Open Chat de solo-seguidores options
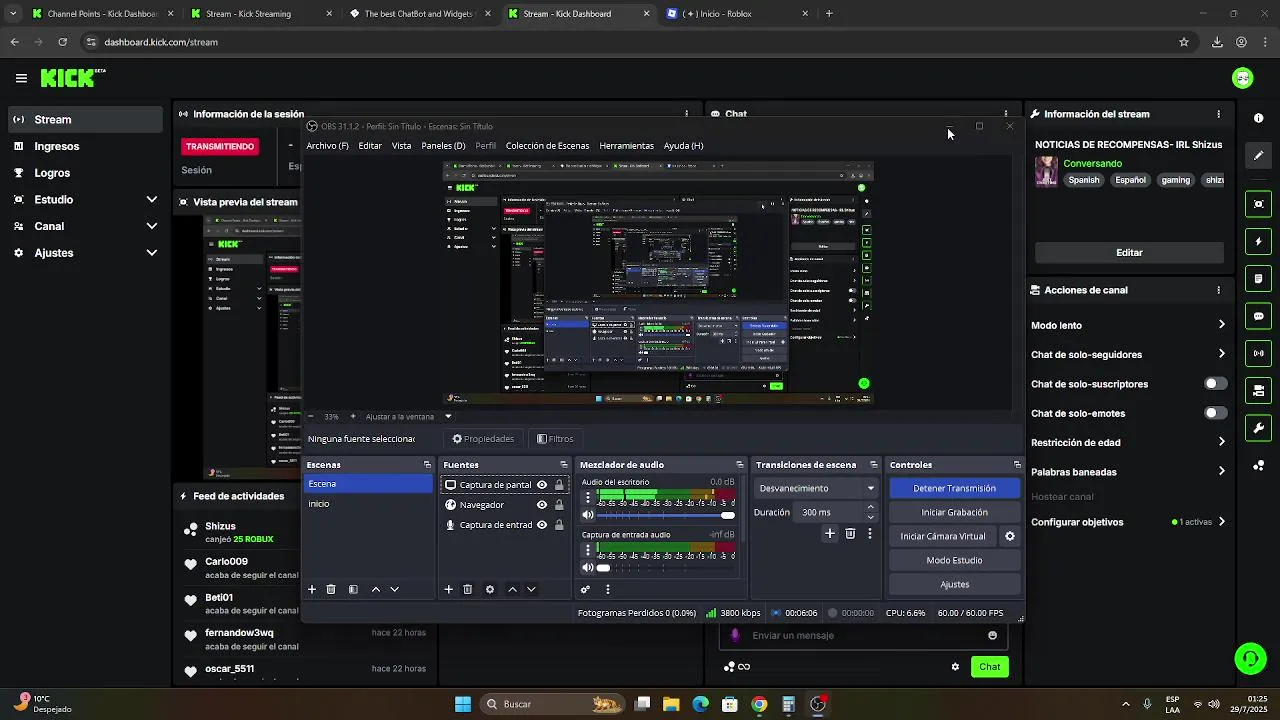Image resolution: width=1280 pixels, height=720 pixels. click(x=1222, y=354)
